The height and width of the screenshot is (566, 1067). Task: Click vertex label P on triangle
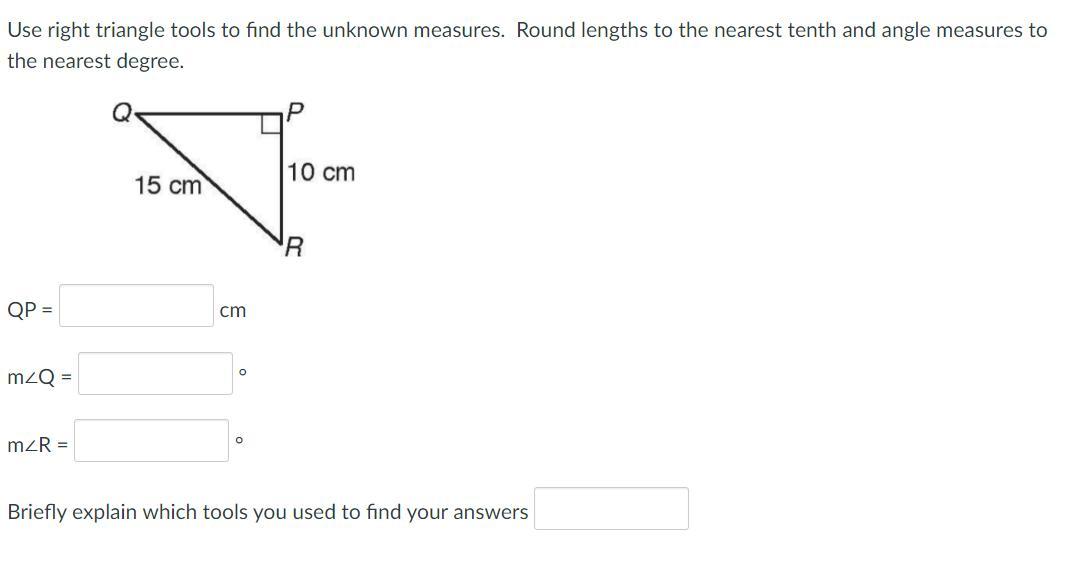pos(295,112)
